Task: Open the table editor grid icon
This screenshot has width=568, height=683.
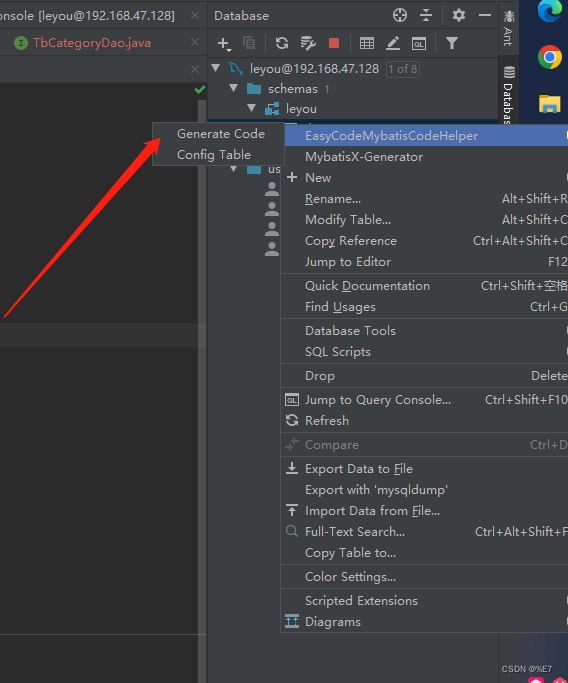Action: tap(367, 43)
